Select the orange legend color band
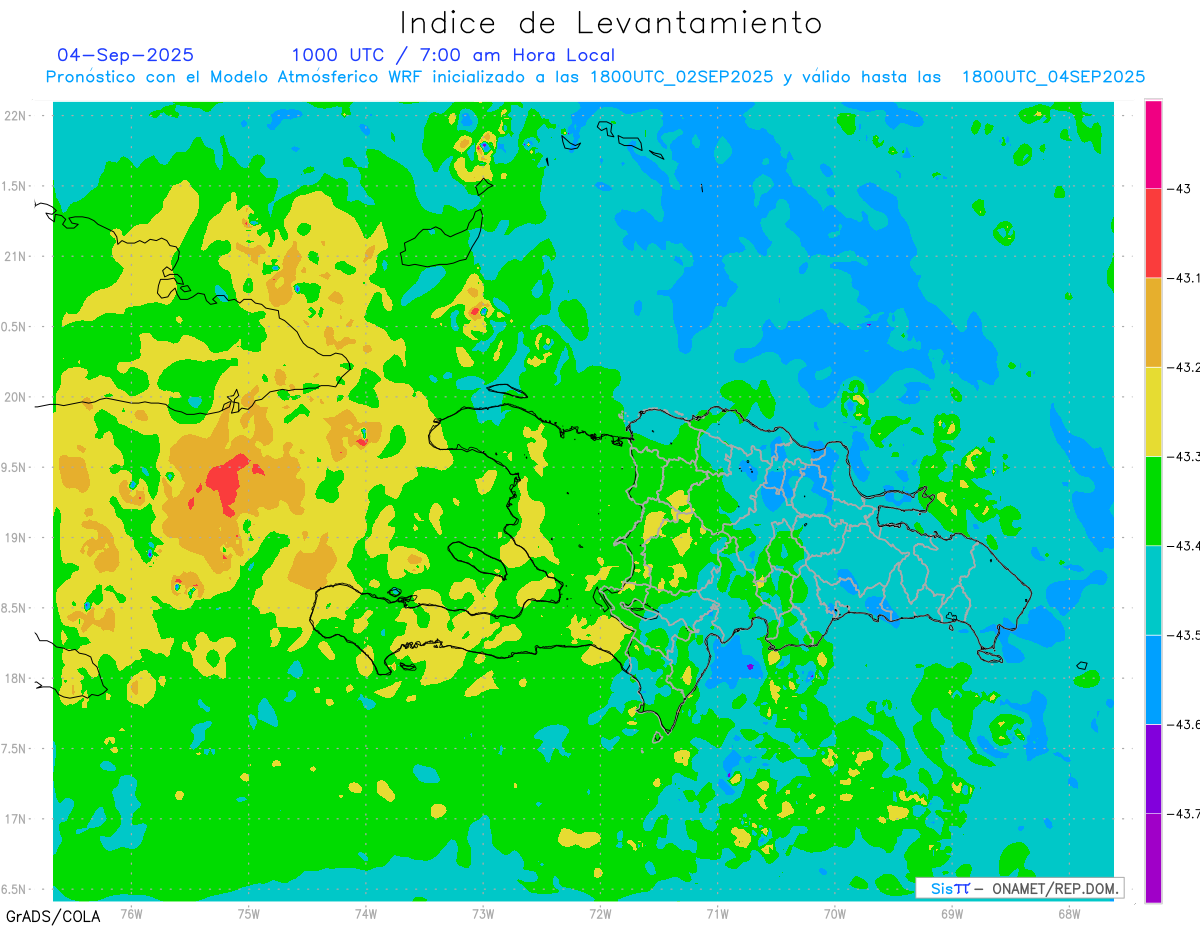This screenshot has height=927, width=1200. (x=1153, y=322)
